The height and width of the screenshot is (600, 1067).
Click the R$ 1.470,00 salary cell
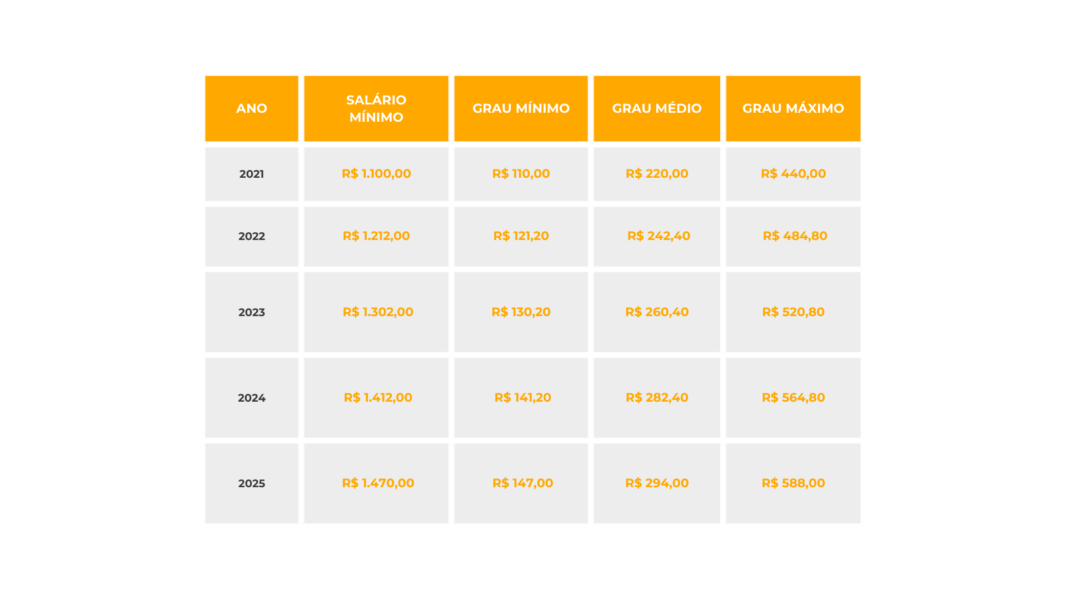377,483
